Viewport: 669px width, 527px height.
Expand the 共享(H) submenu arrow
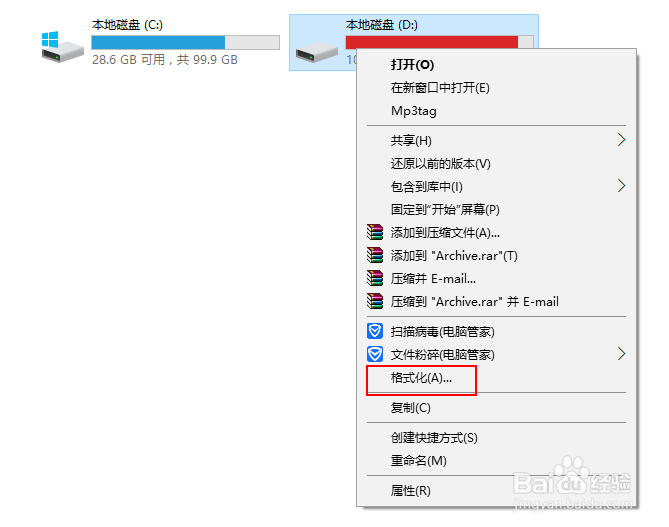tap(621, 140)
